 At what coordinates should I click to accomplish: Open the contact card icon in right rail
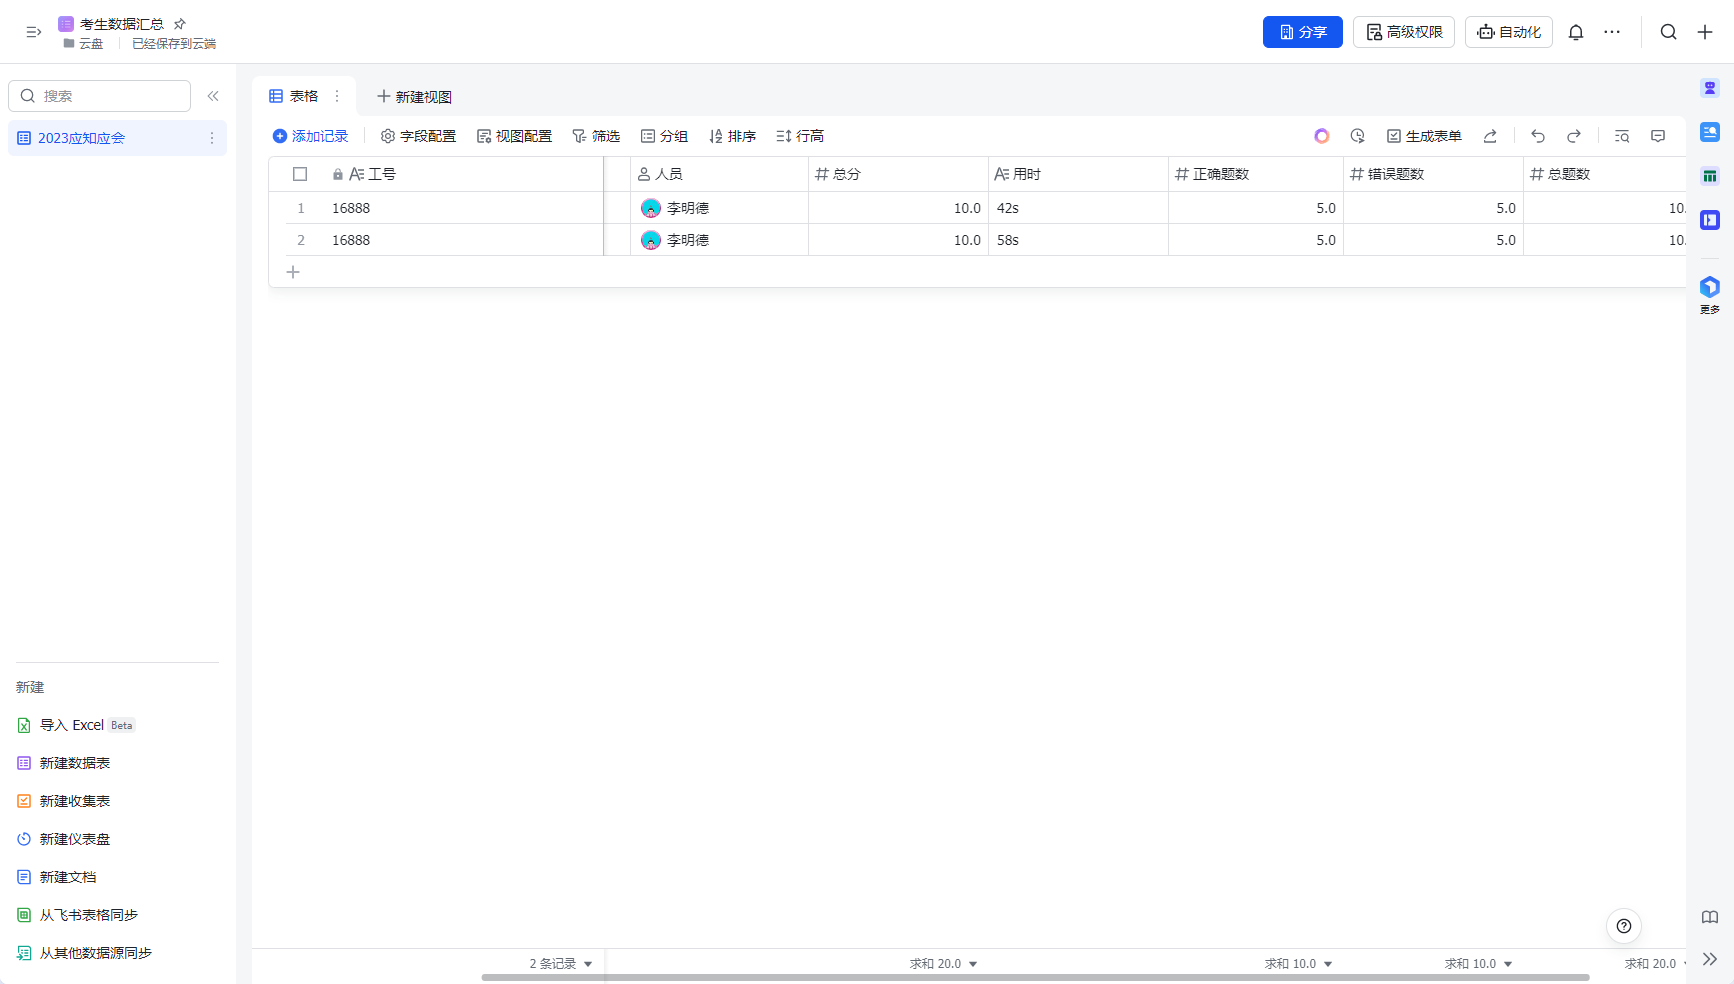1710,132
